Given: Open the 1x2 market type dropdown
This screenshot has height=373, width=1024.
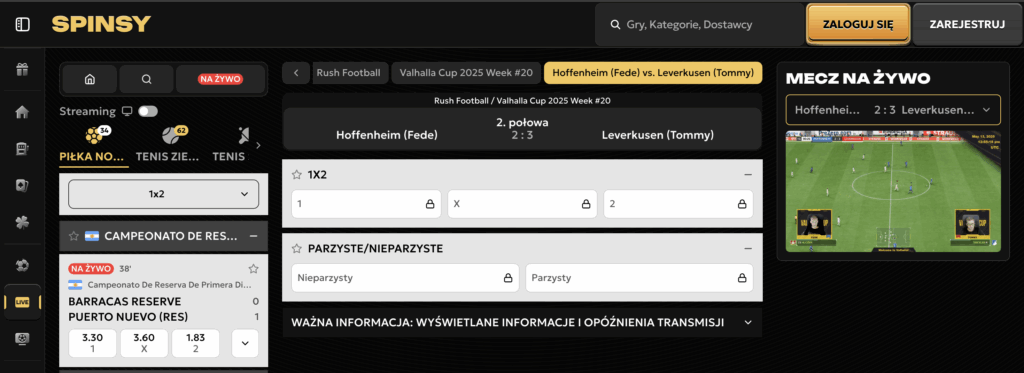Looking at the screenshot, I should coord(163,194).
